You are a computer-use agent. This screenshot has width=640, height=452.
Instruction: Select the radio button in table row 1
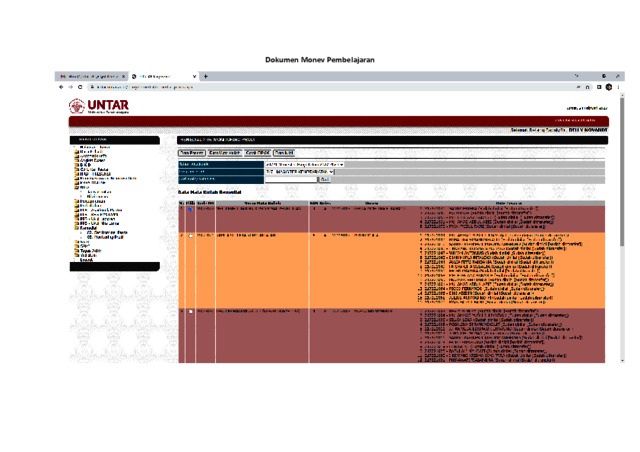click(x=190, y=209)
